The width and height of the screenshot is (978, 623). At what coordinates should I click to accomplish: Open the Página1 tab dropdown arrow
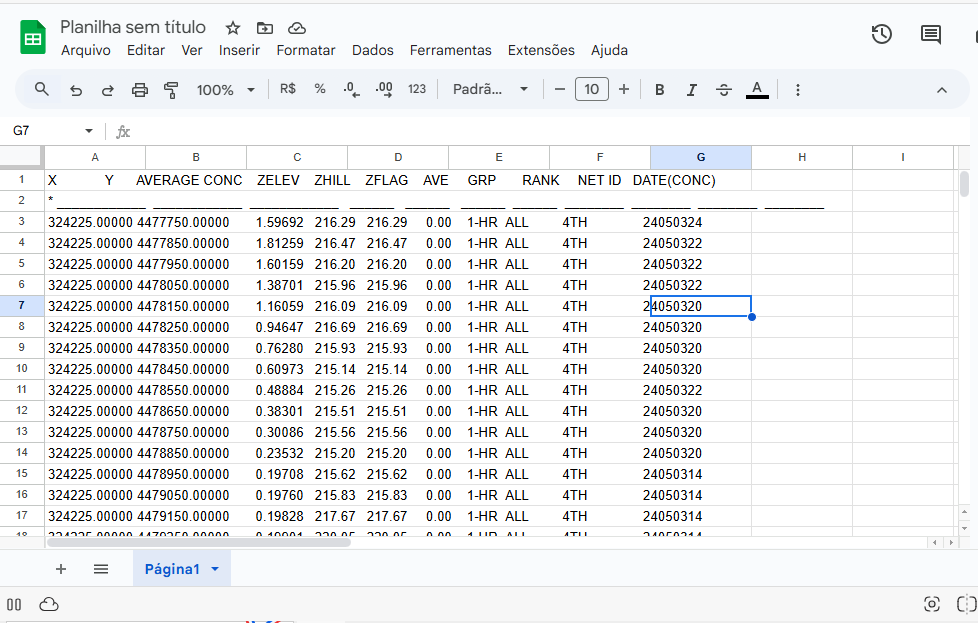[x=215, y=569]
